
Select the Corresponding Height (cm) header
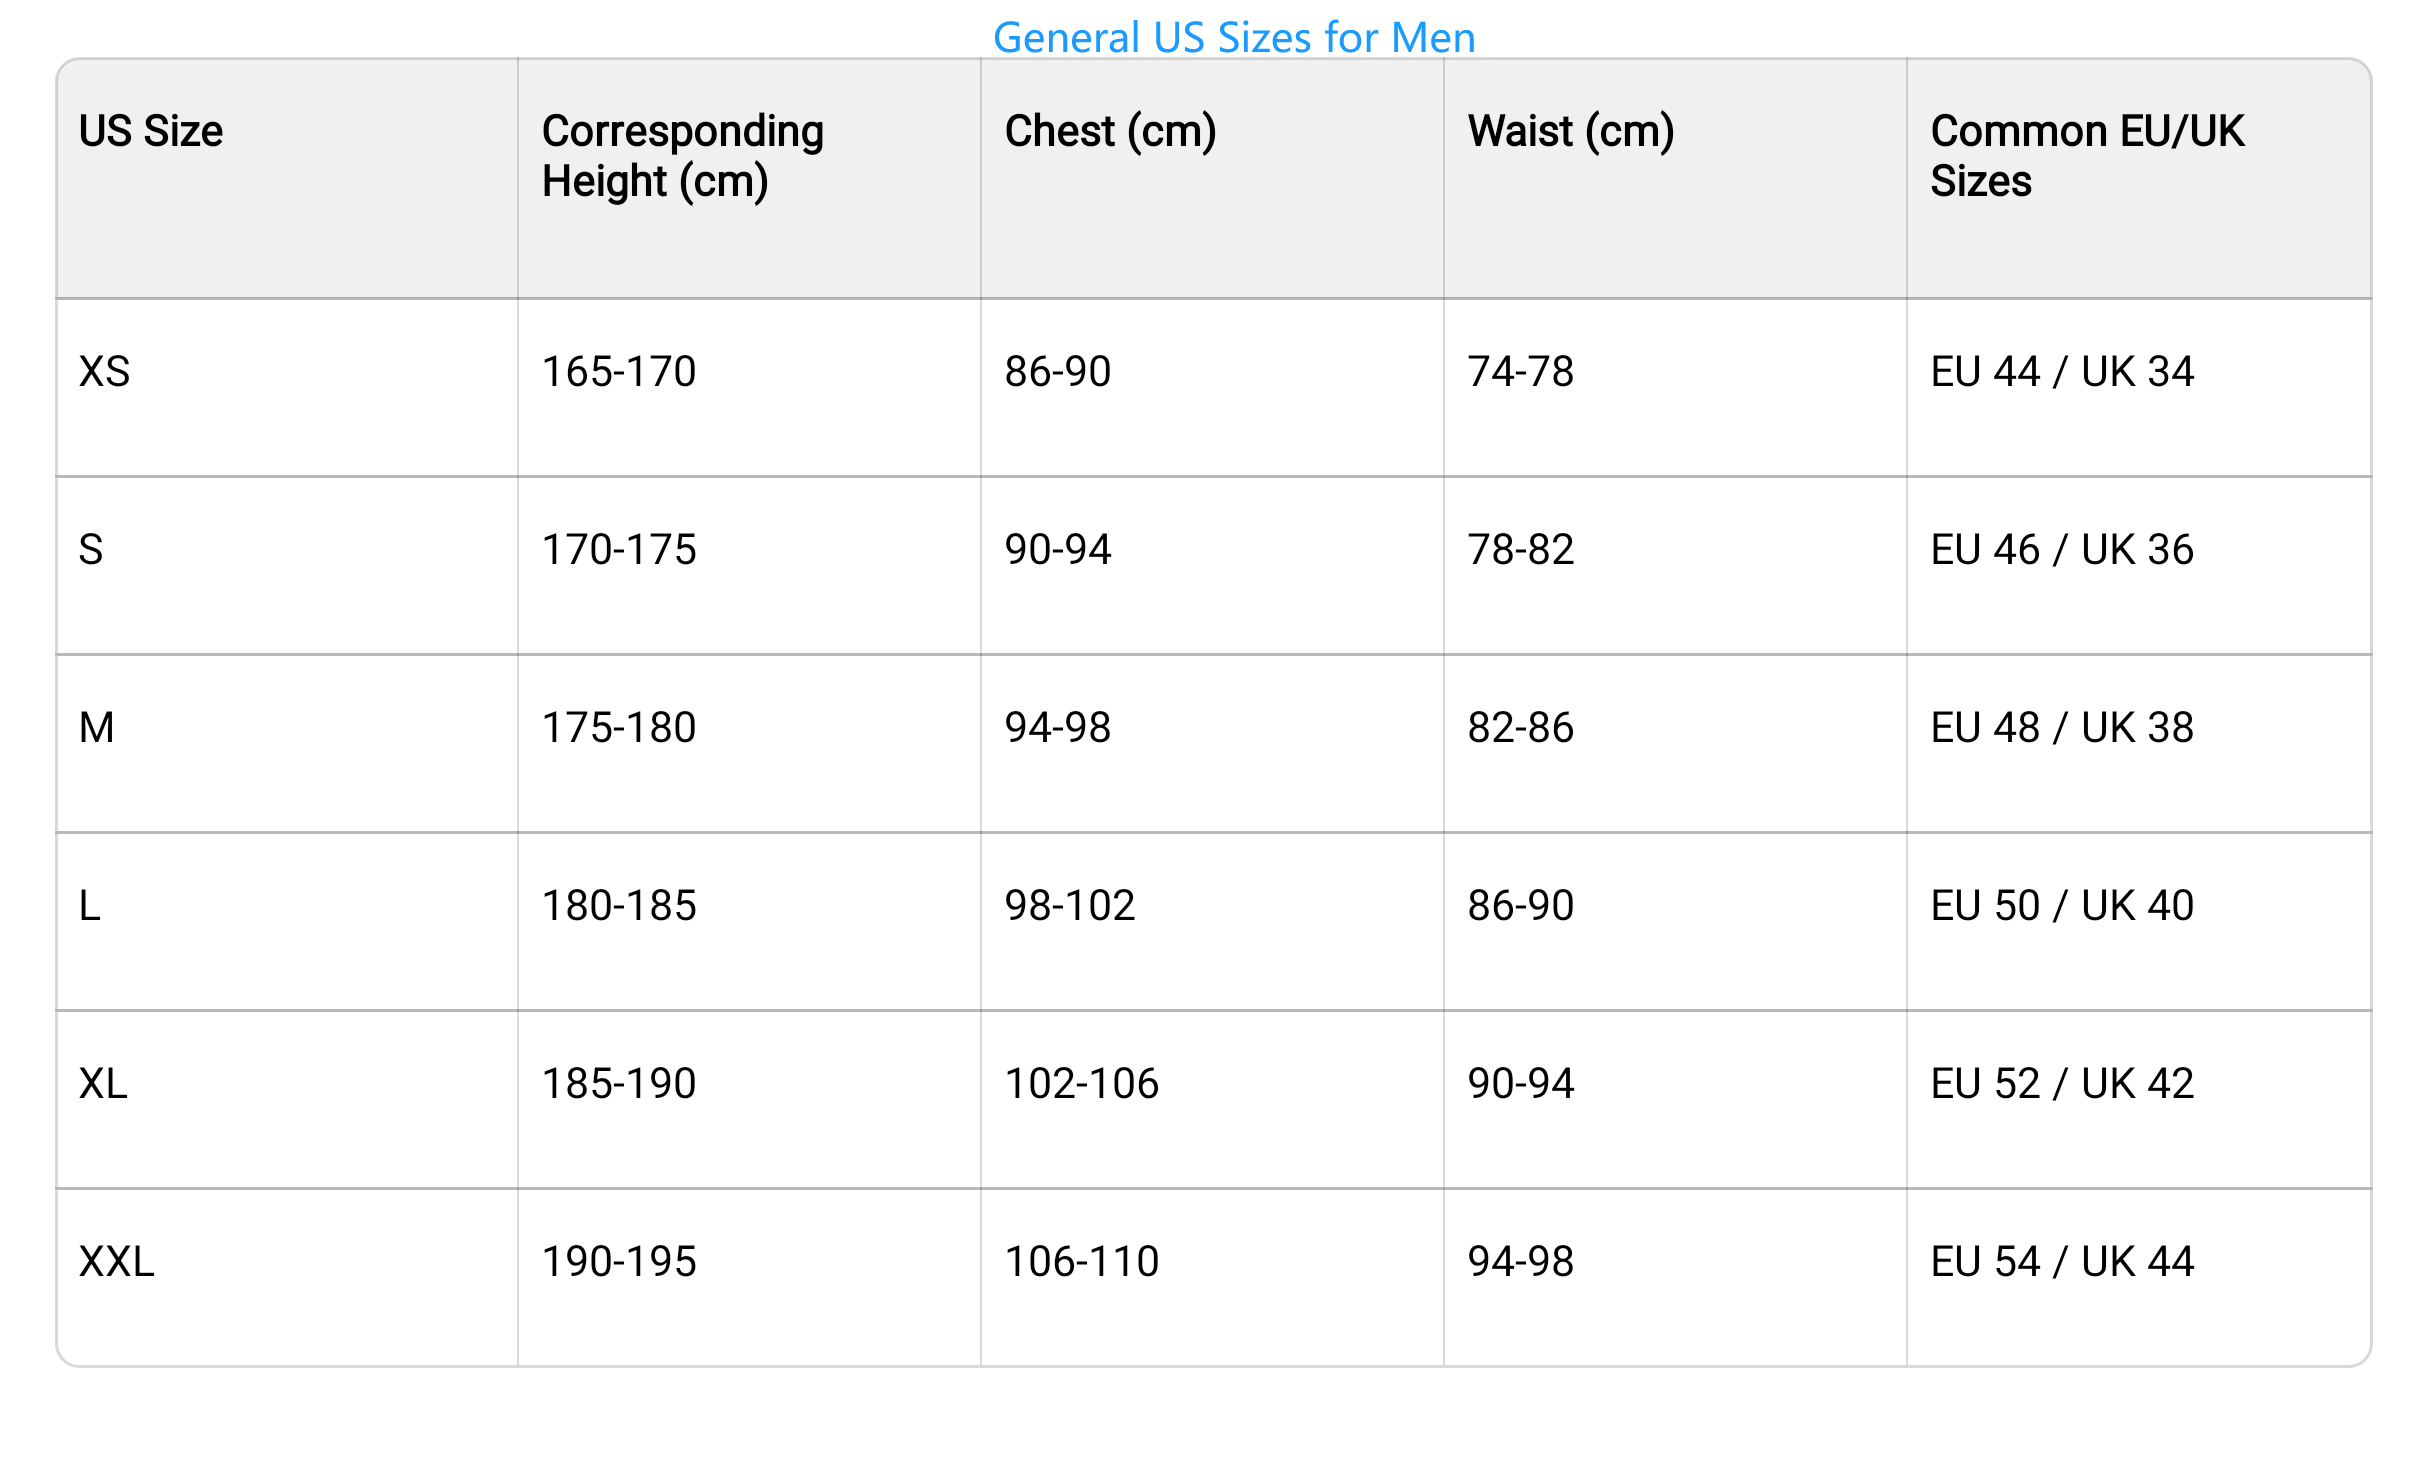click(750, 178)
